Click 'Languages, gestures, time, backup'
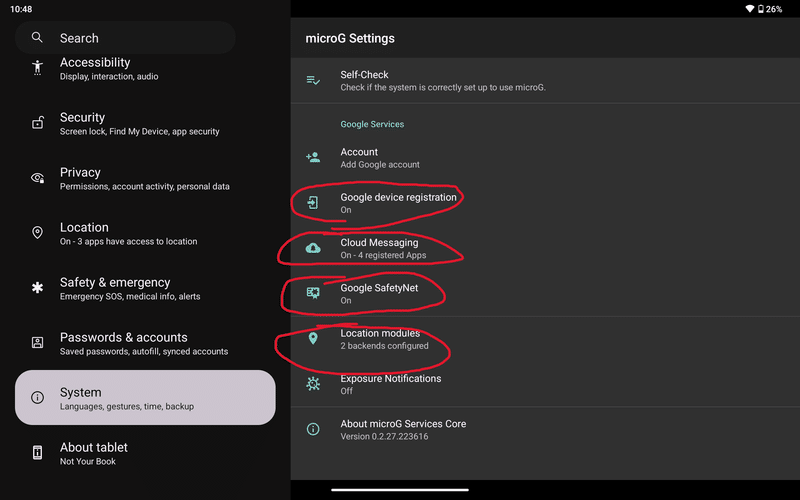This screenshot has width=800, height=500. click(x=127, y=407)
